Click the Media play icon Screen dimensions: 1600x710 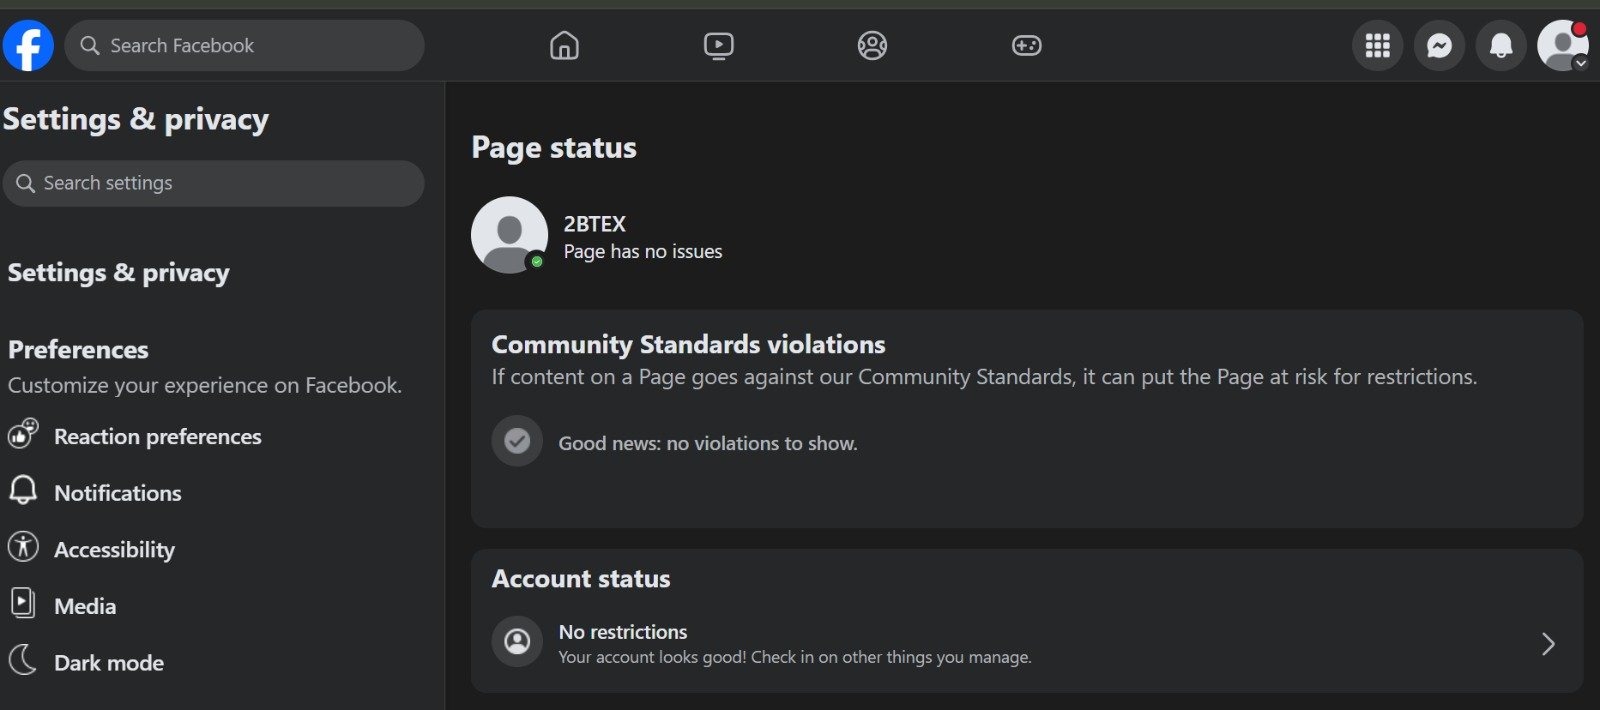(23, 603)
